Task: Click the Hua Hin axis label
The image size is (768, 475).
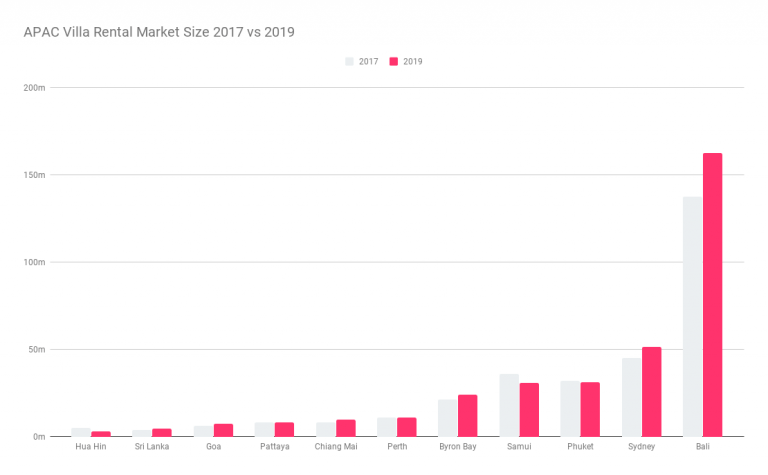Action: pyautogui.click(x=91, y=447)
